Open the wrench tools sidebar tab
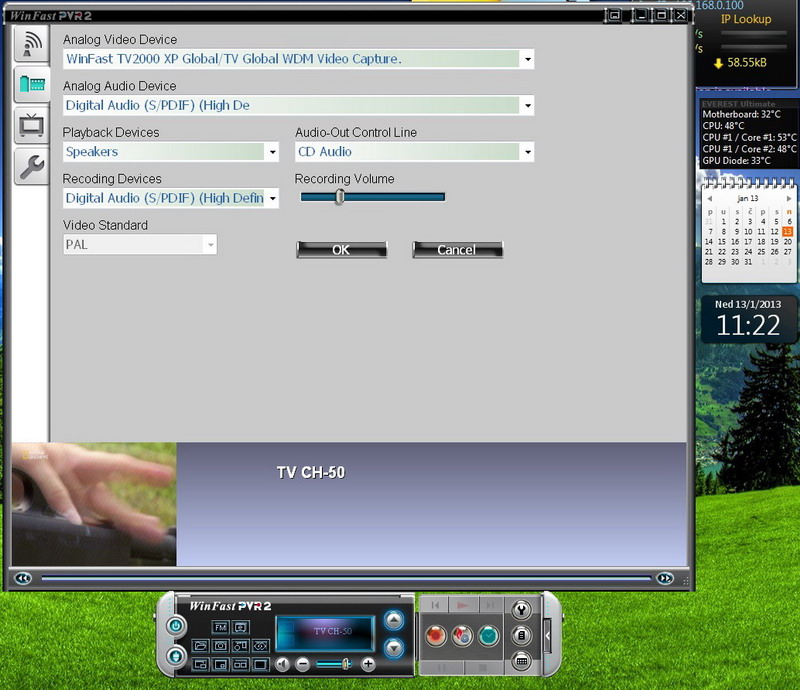This screenshot has height=690, width=800. pyautogui.click(x=32, y=166)
